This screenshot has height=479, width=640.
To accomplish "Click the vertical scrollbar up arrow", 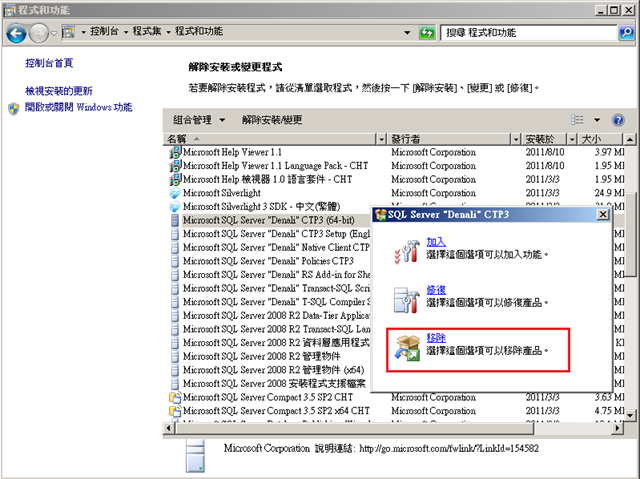I will [630, 140].
